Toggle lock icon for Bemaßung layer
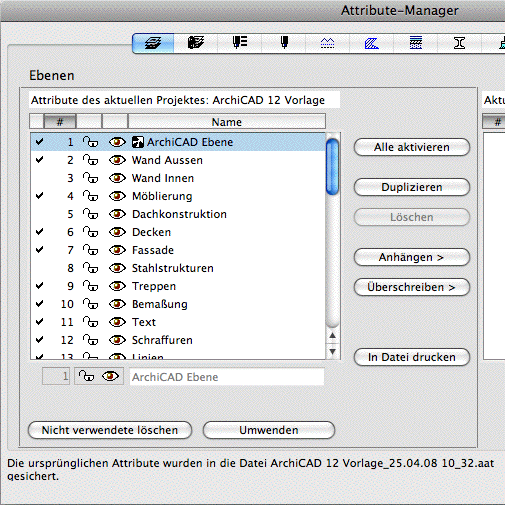This screenshot has height=505, width=505. pyautogui.click(x=90, y=304)
